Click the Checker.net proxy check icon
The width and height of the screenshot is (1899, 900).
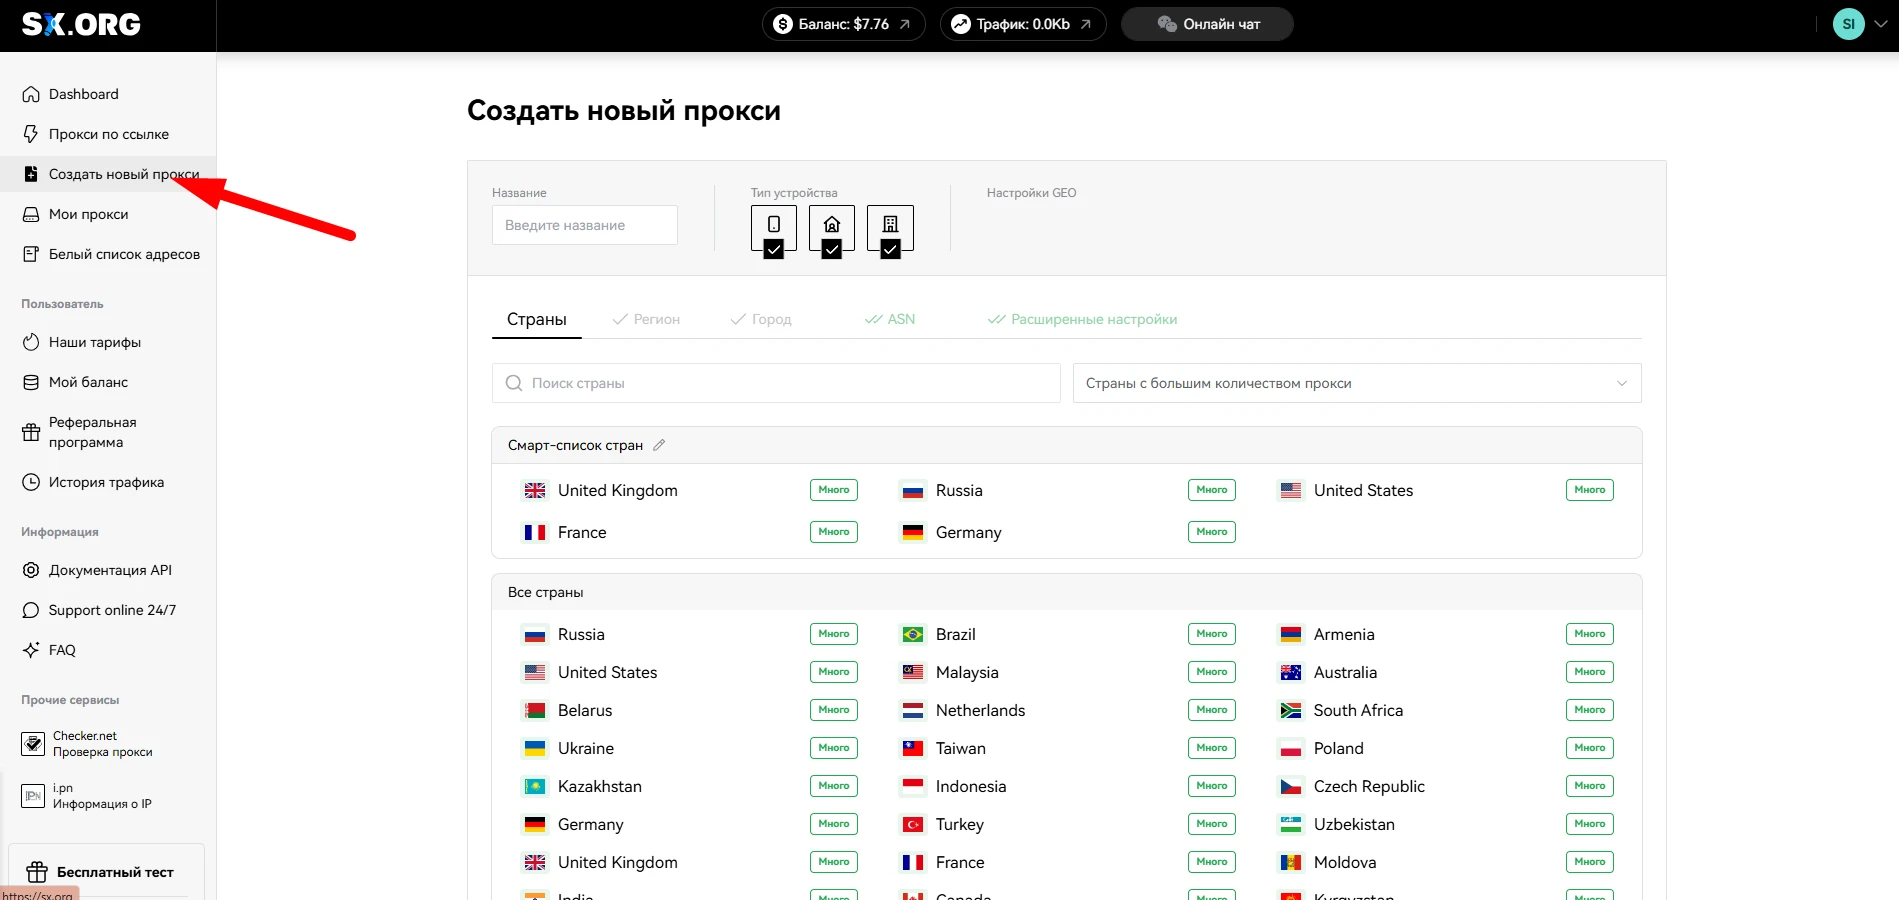tap(33, 744)
